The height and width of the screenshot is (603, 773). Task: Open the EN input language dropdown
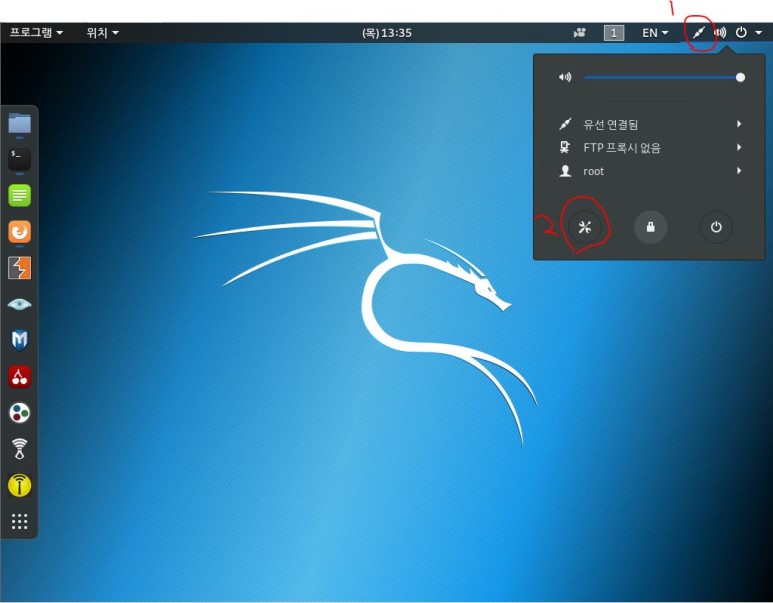[x=655, y=33]
